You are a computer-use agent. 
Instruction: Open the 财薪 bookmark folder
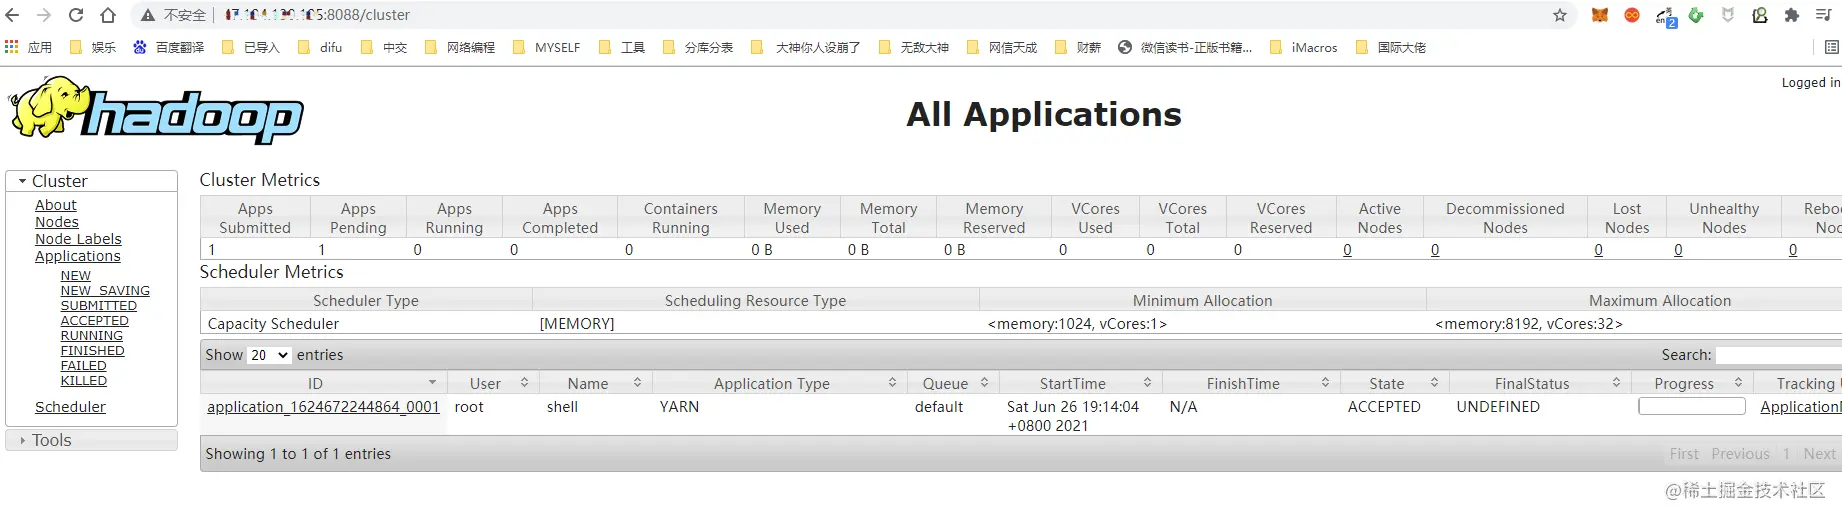pos(1078,47)
